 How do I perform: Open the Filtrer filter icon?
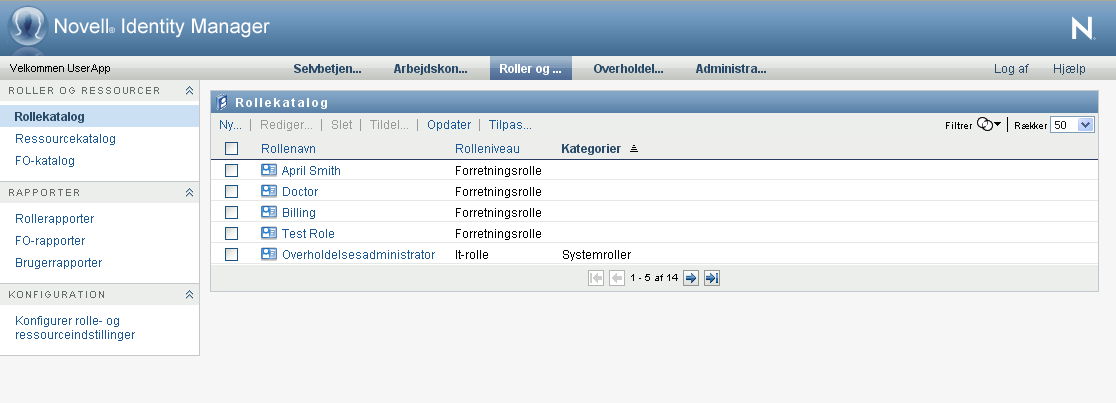click(988, 125)
